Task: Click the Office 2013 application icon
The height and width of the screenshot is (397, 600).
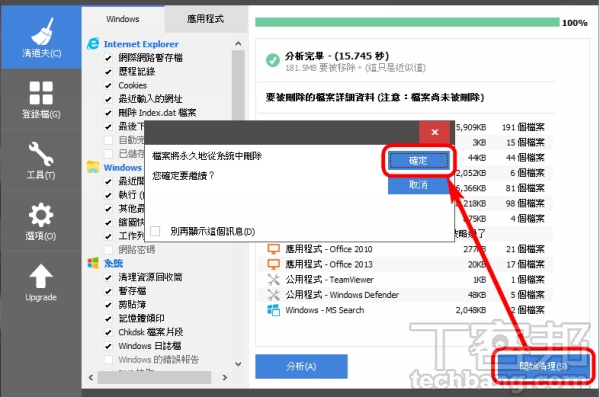Action: click(x=273, y=264)
